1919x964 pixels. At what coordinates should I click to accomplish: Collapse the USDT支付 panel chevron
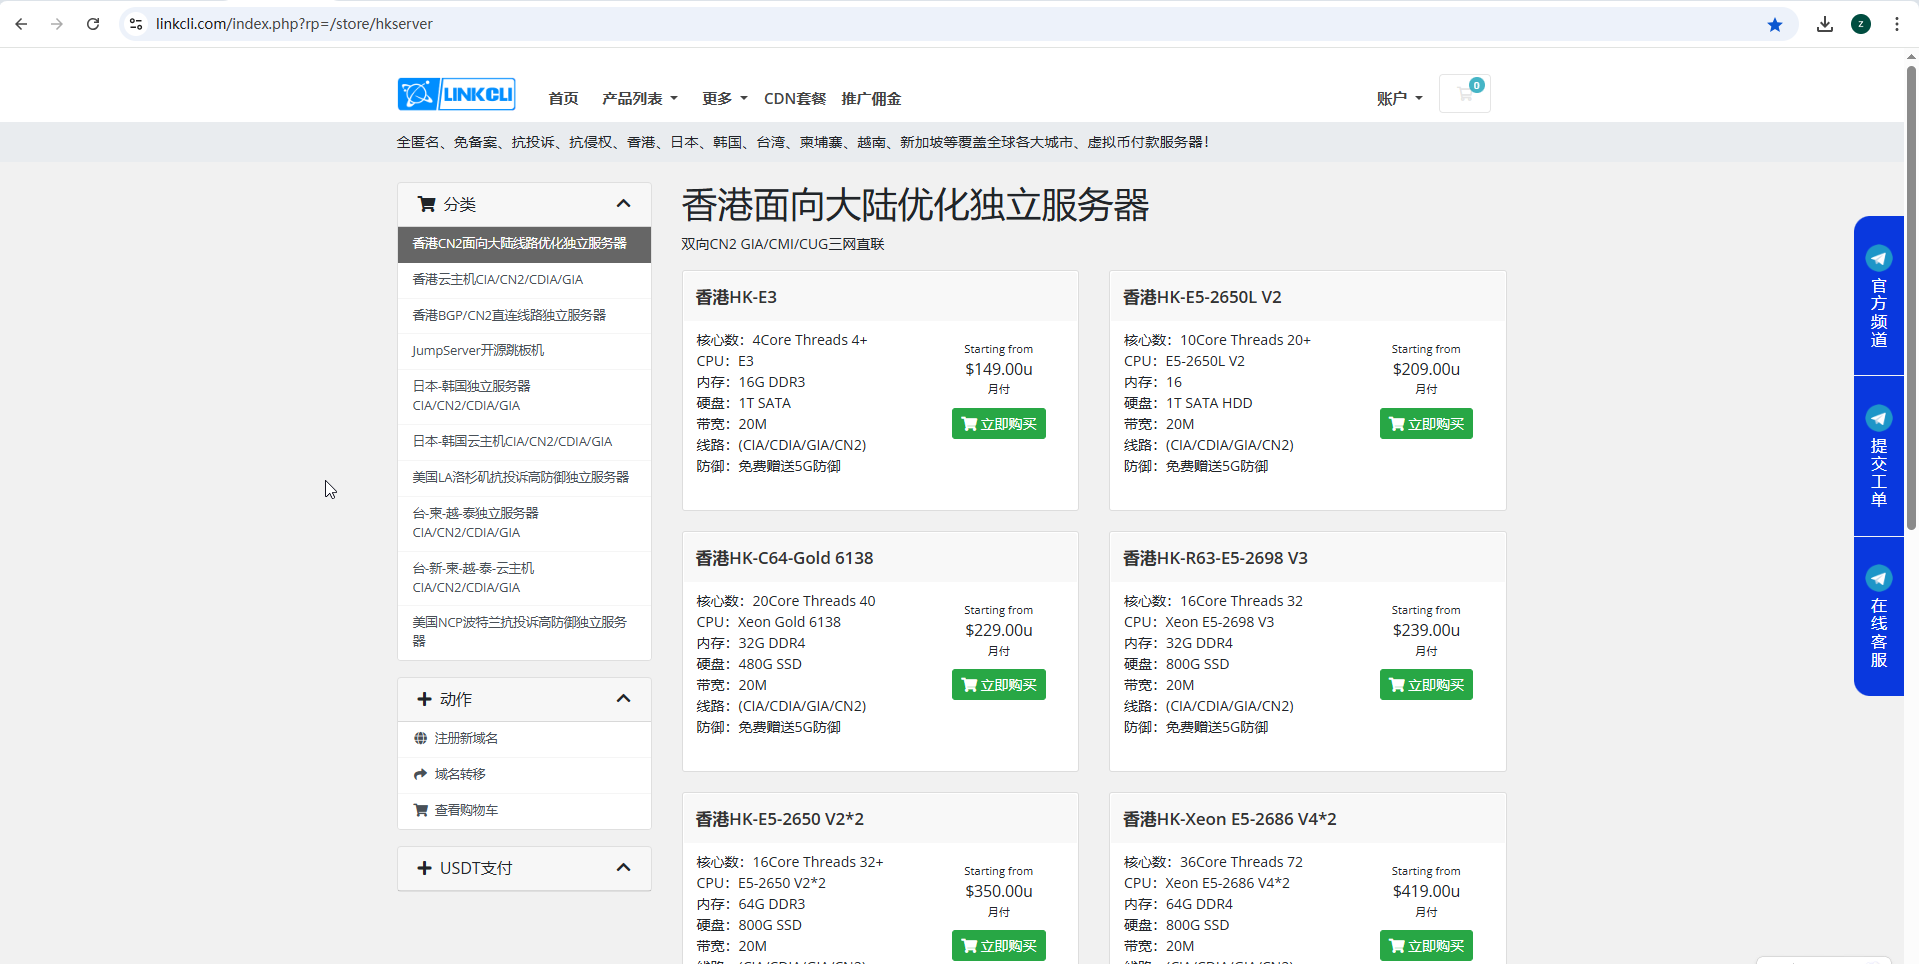coord(623,868)
